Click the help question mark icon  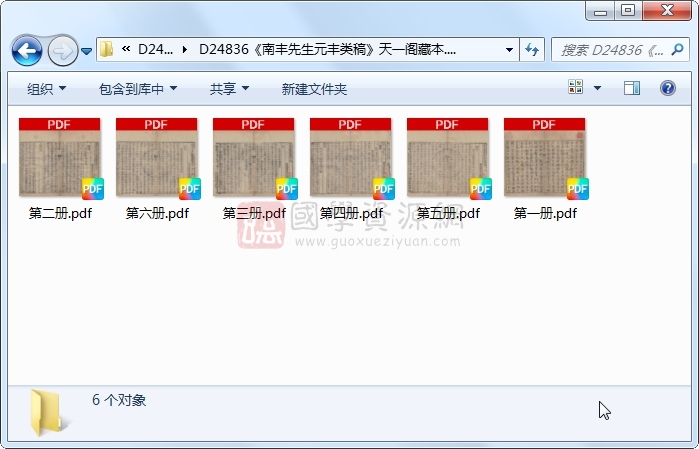tap(668, 89)
